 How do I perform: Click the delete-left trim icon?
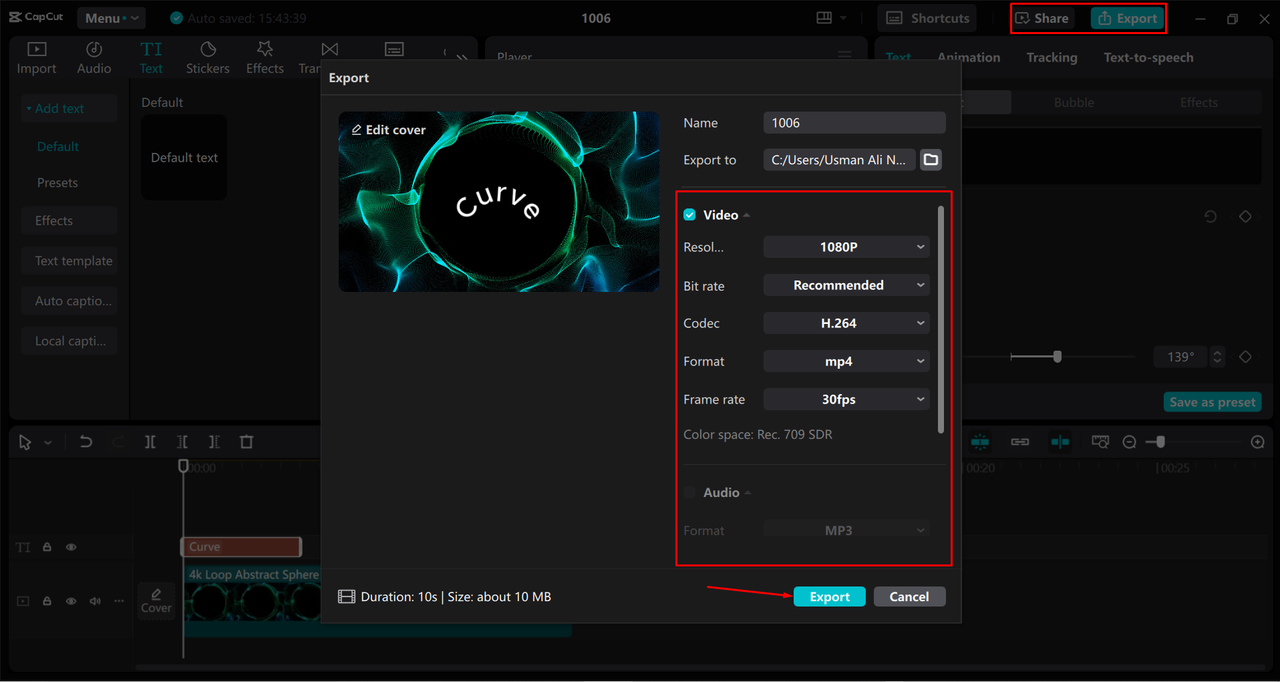(182, 442)
